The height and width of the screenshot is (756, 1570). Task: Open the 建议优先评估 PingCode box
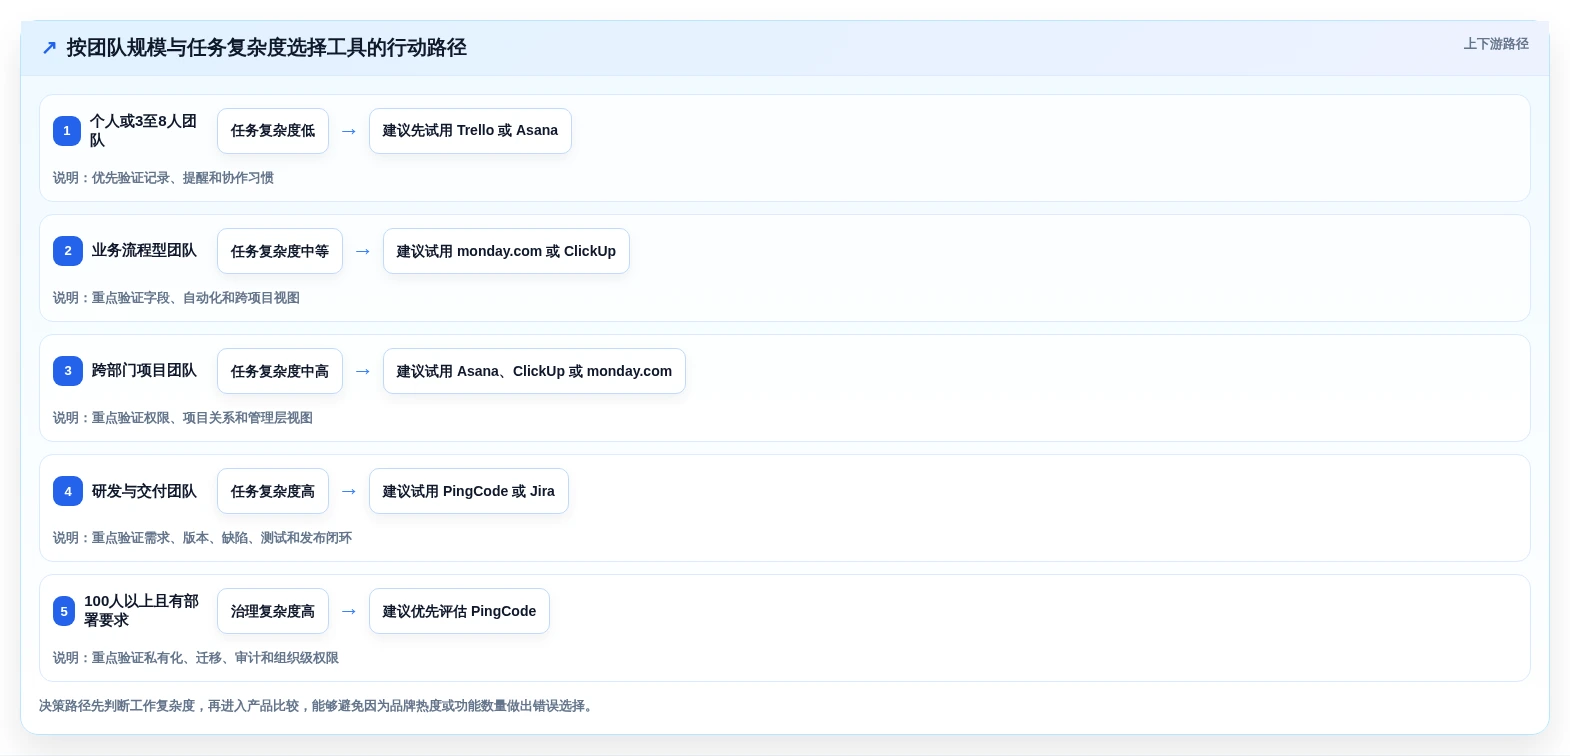[459, 611]
